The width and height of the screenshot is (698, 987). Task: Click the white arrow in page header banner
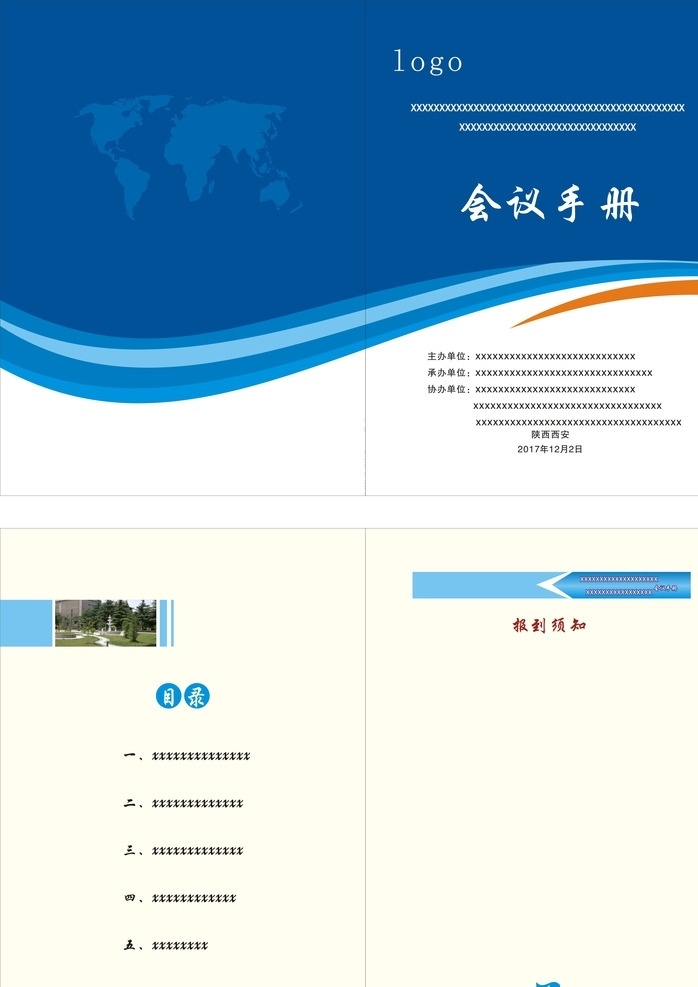554,585
